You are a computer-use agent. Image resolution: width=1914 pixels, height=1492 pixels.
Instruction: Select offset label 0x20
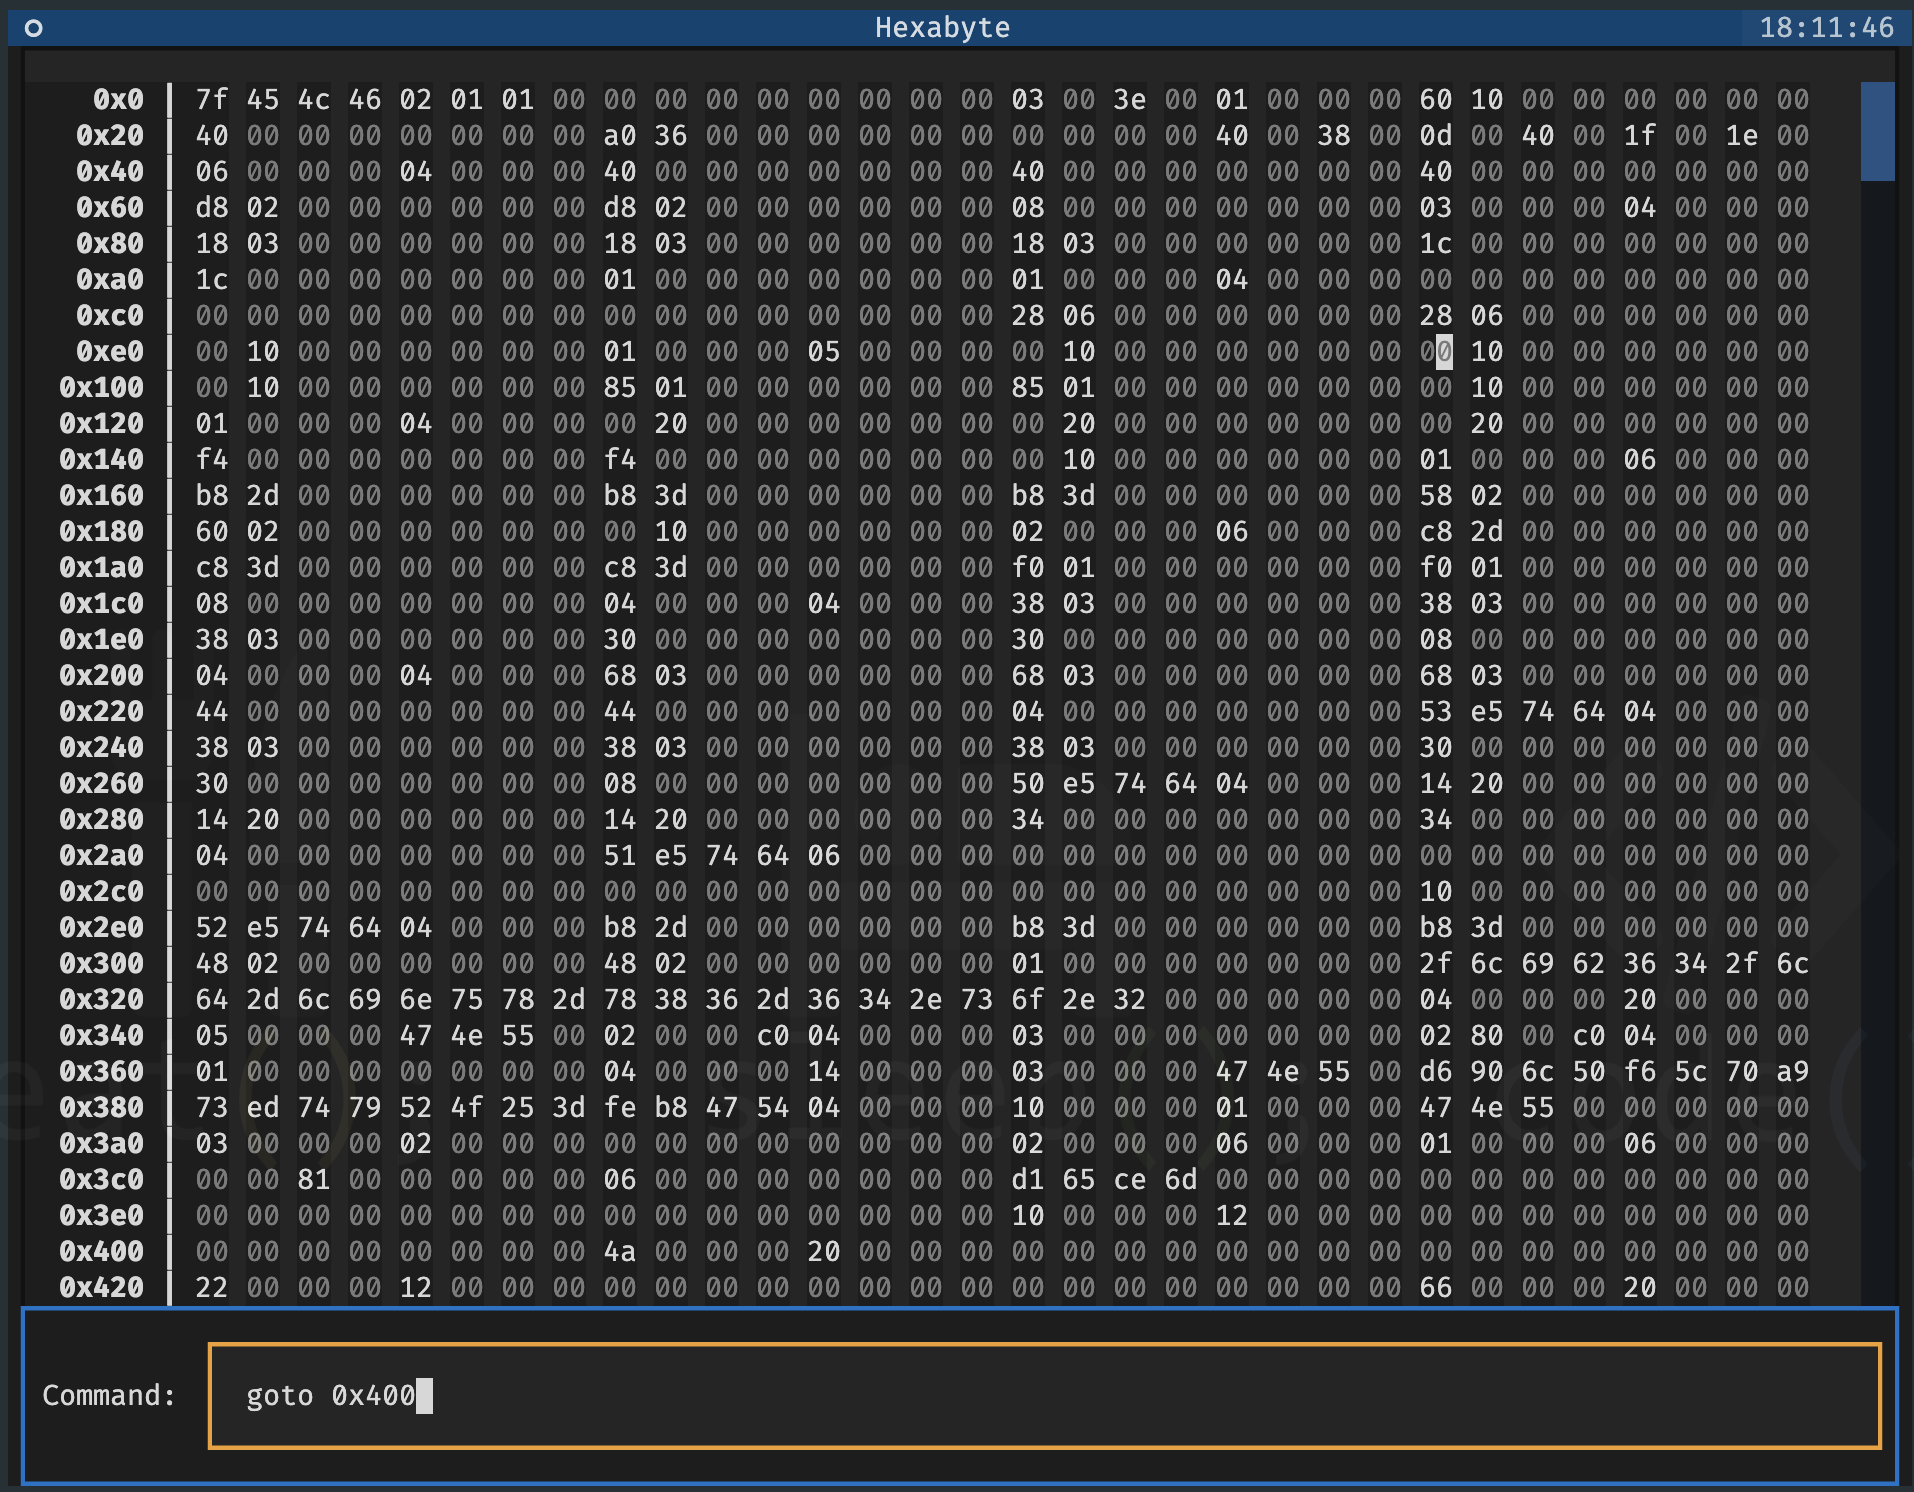coord(110,135)
